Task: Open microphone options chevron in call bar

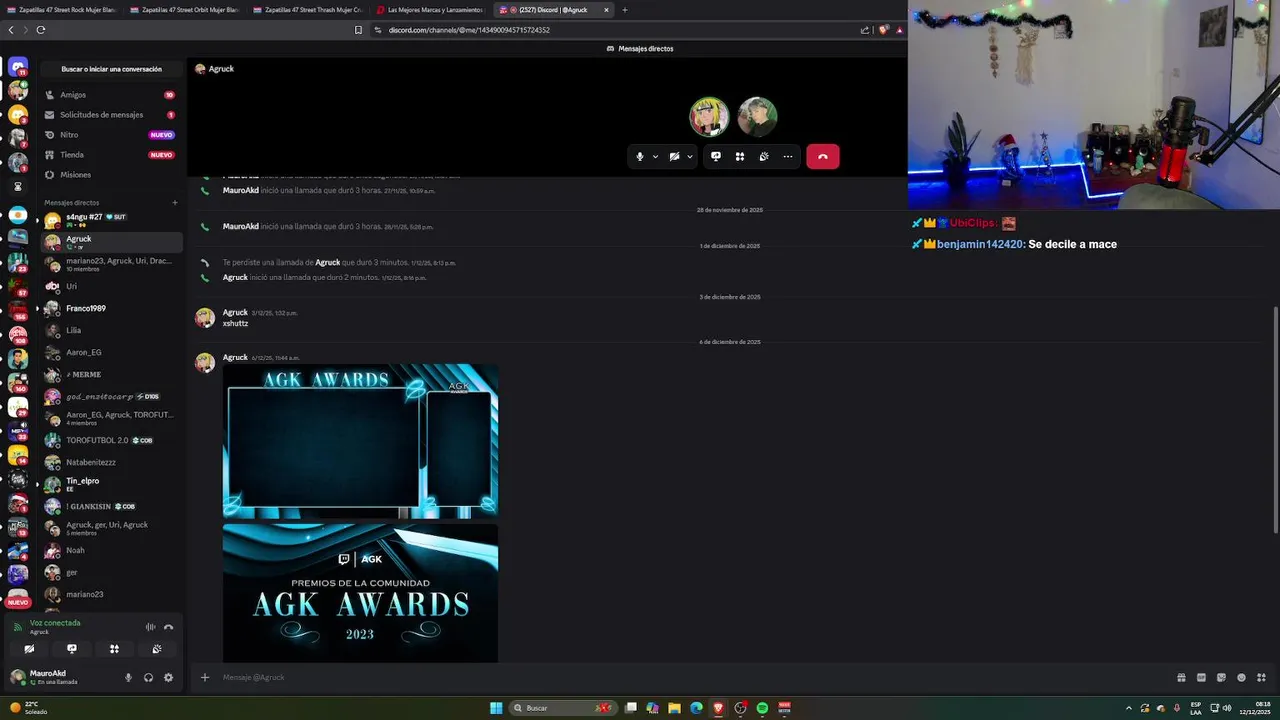Action: [x=655, y=156]
